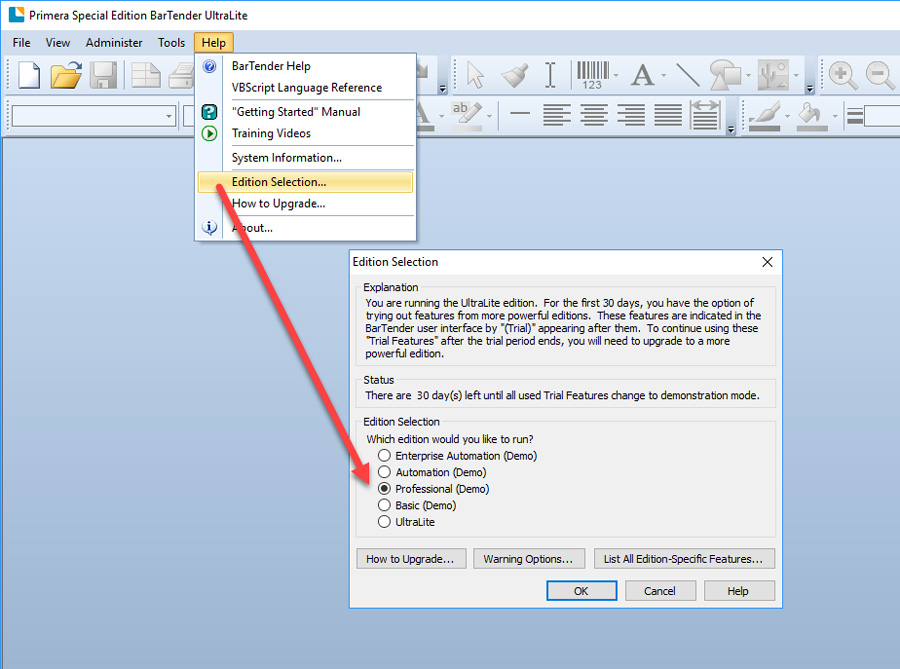
Task: Open the View menu
Action: (x=57, y=43)
